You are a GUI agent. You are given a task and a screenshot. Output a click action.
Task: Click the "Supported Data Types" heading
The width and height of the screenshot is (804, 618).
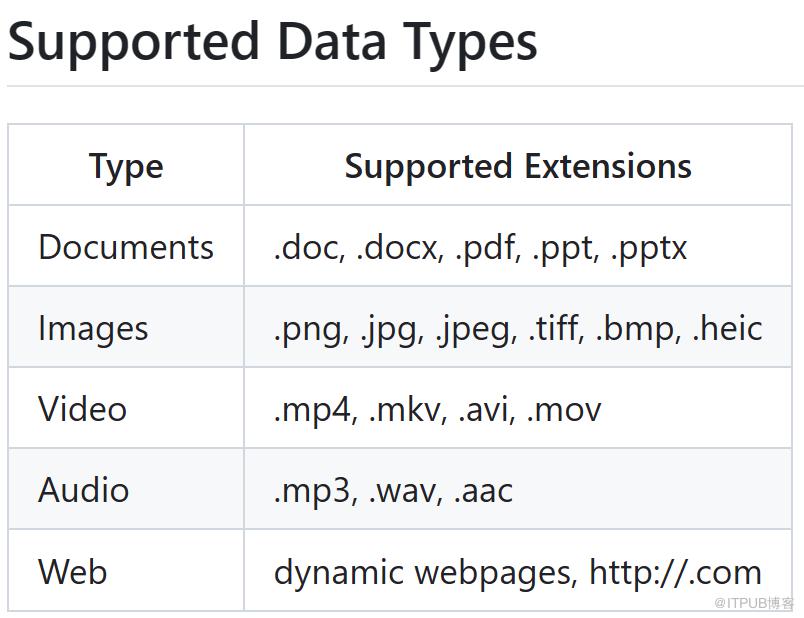coord(272,42)
